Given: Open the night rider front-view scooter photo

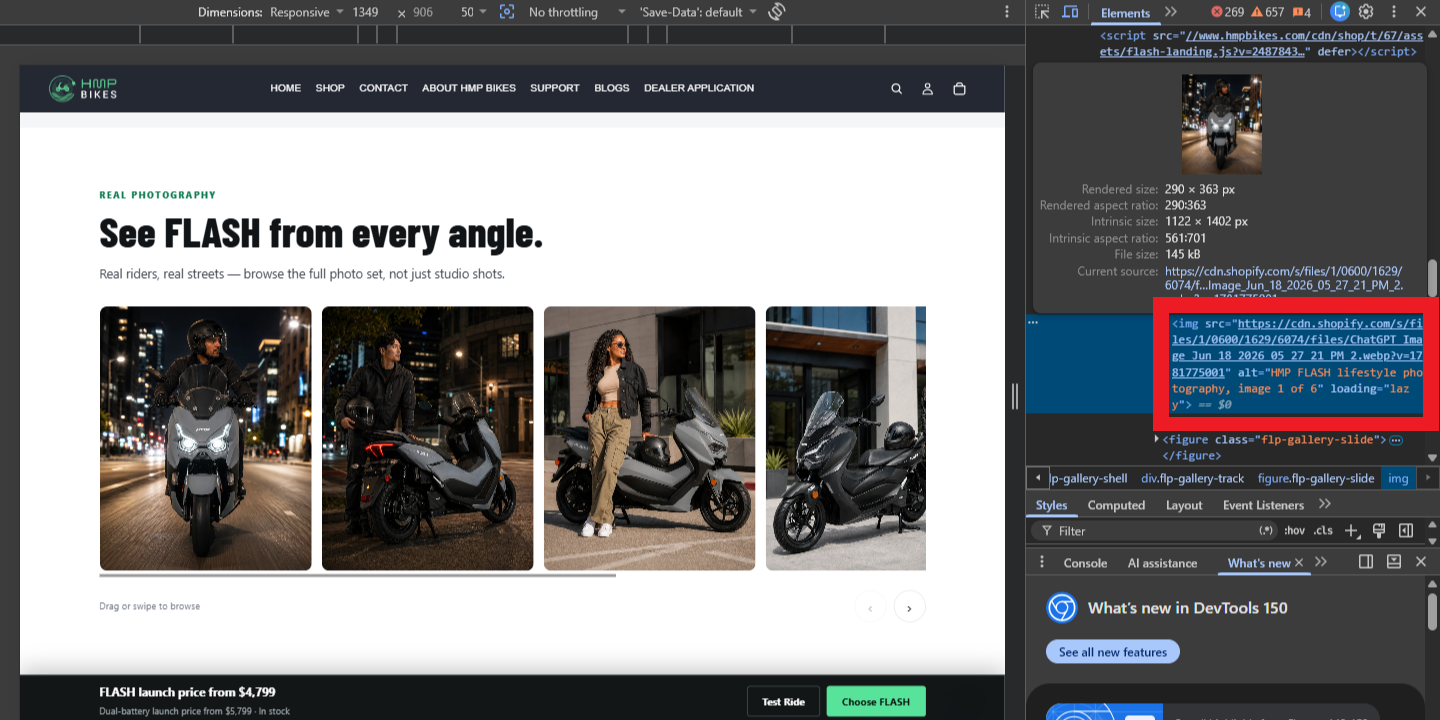Looking at the screenshot, I should tap(205, 438).
